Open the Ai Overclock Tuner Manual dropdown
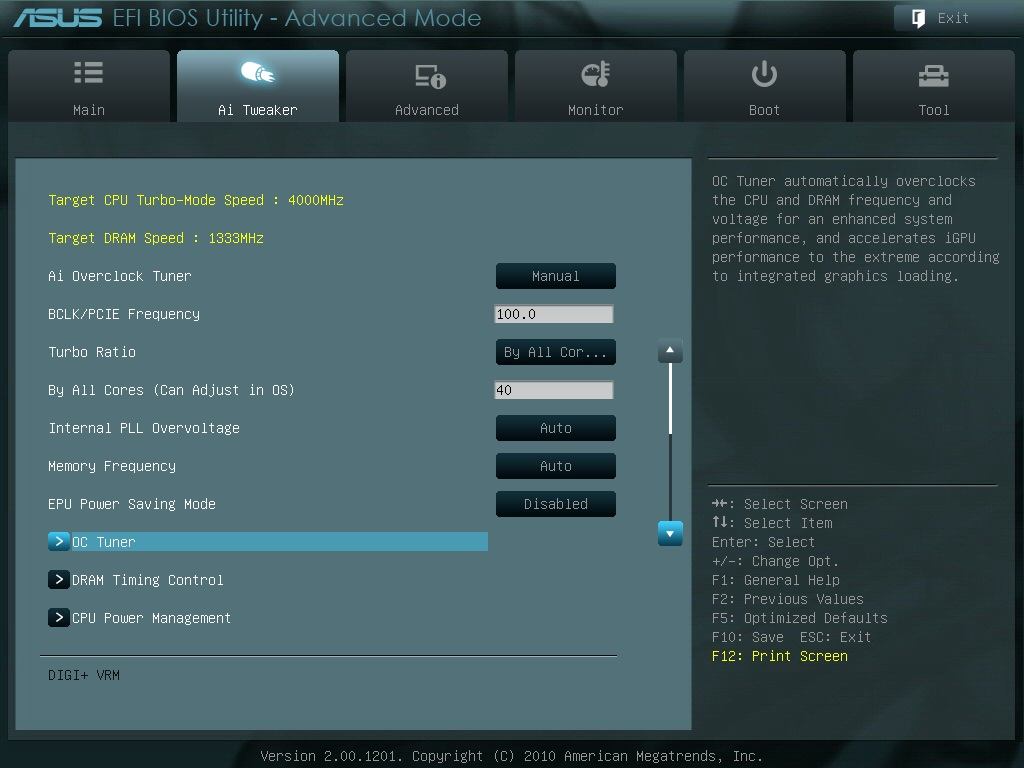Viewport: 1024px width, 768px height. [x=556, y=276]
